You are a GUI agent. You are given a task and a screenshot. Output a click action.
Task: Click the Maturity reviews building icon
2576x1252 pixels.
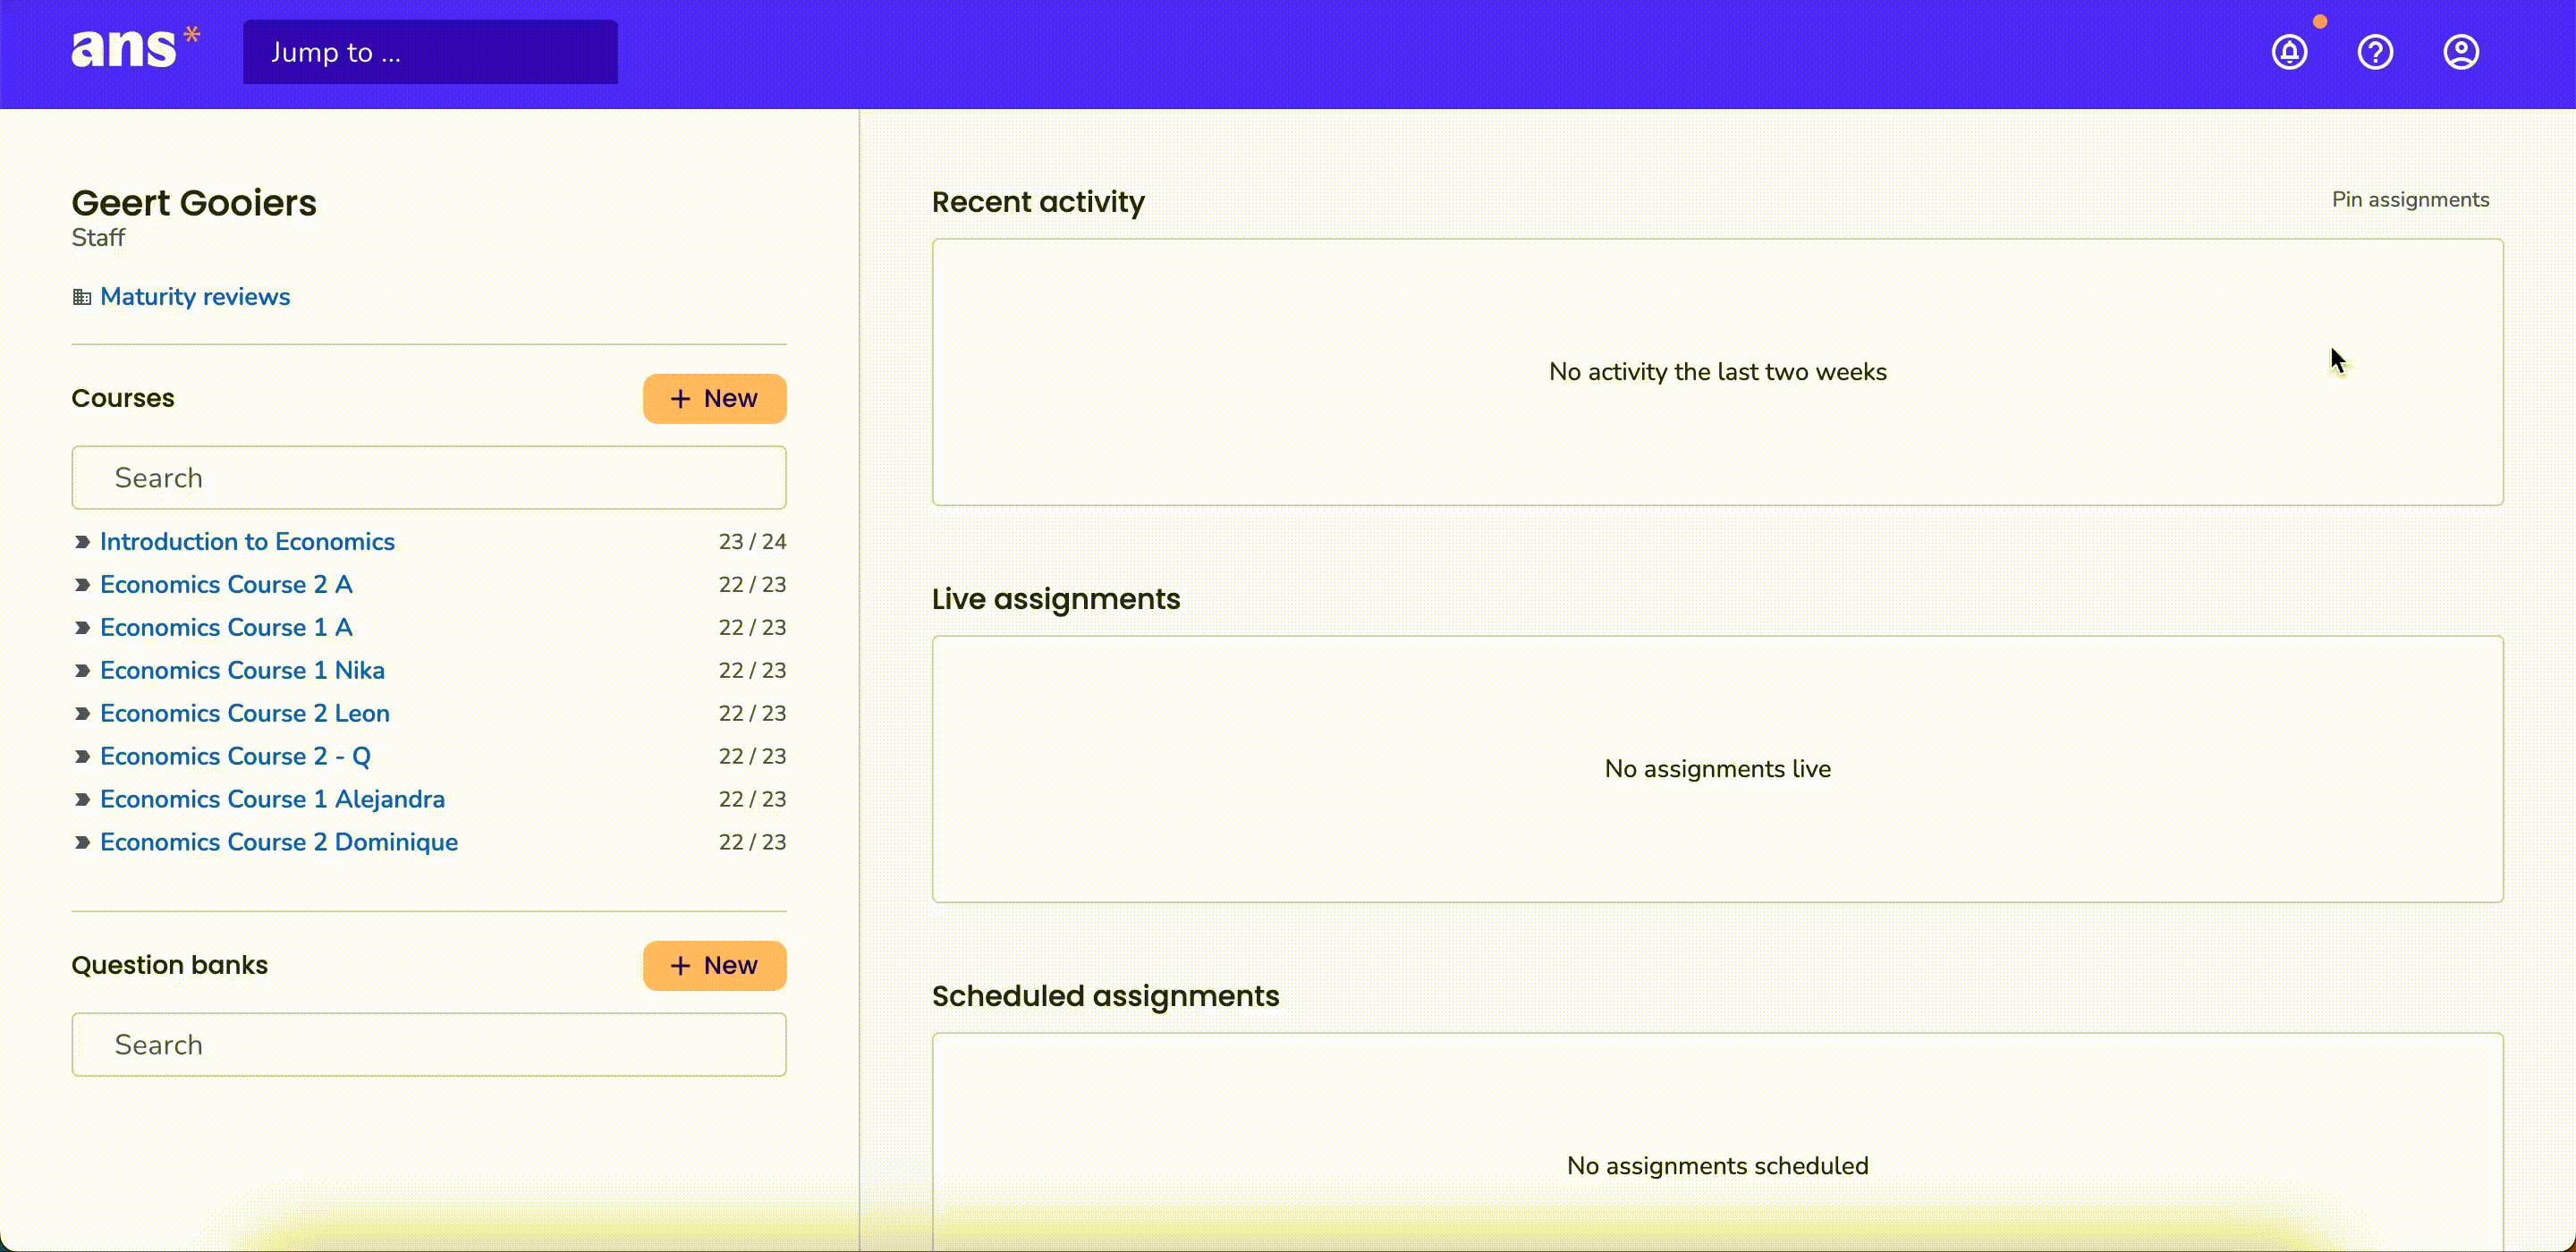click(82, 297)
